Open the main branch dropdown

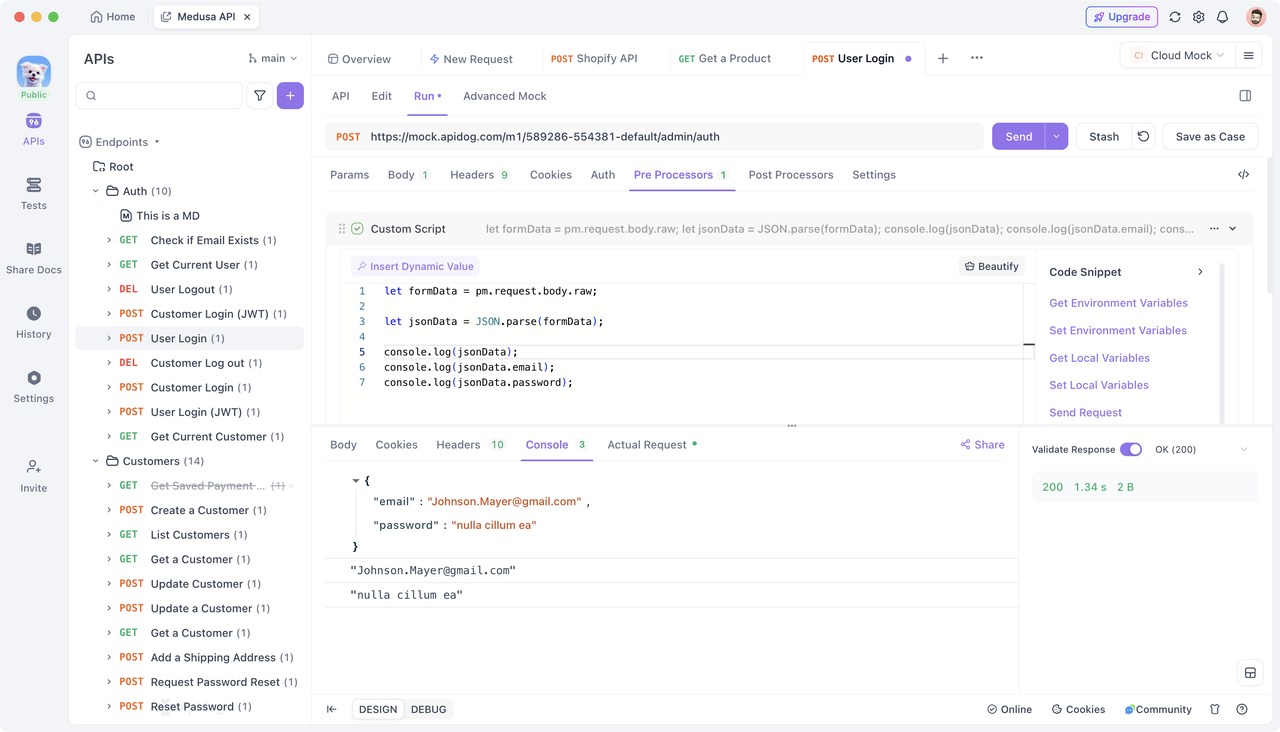pos(273,58)
